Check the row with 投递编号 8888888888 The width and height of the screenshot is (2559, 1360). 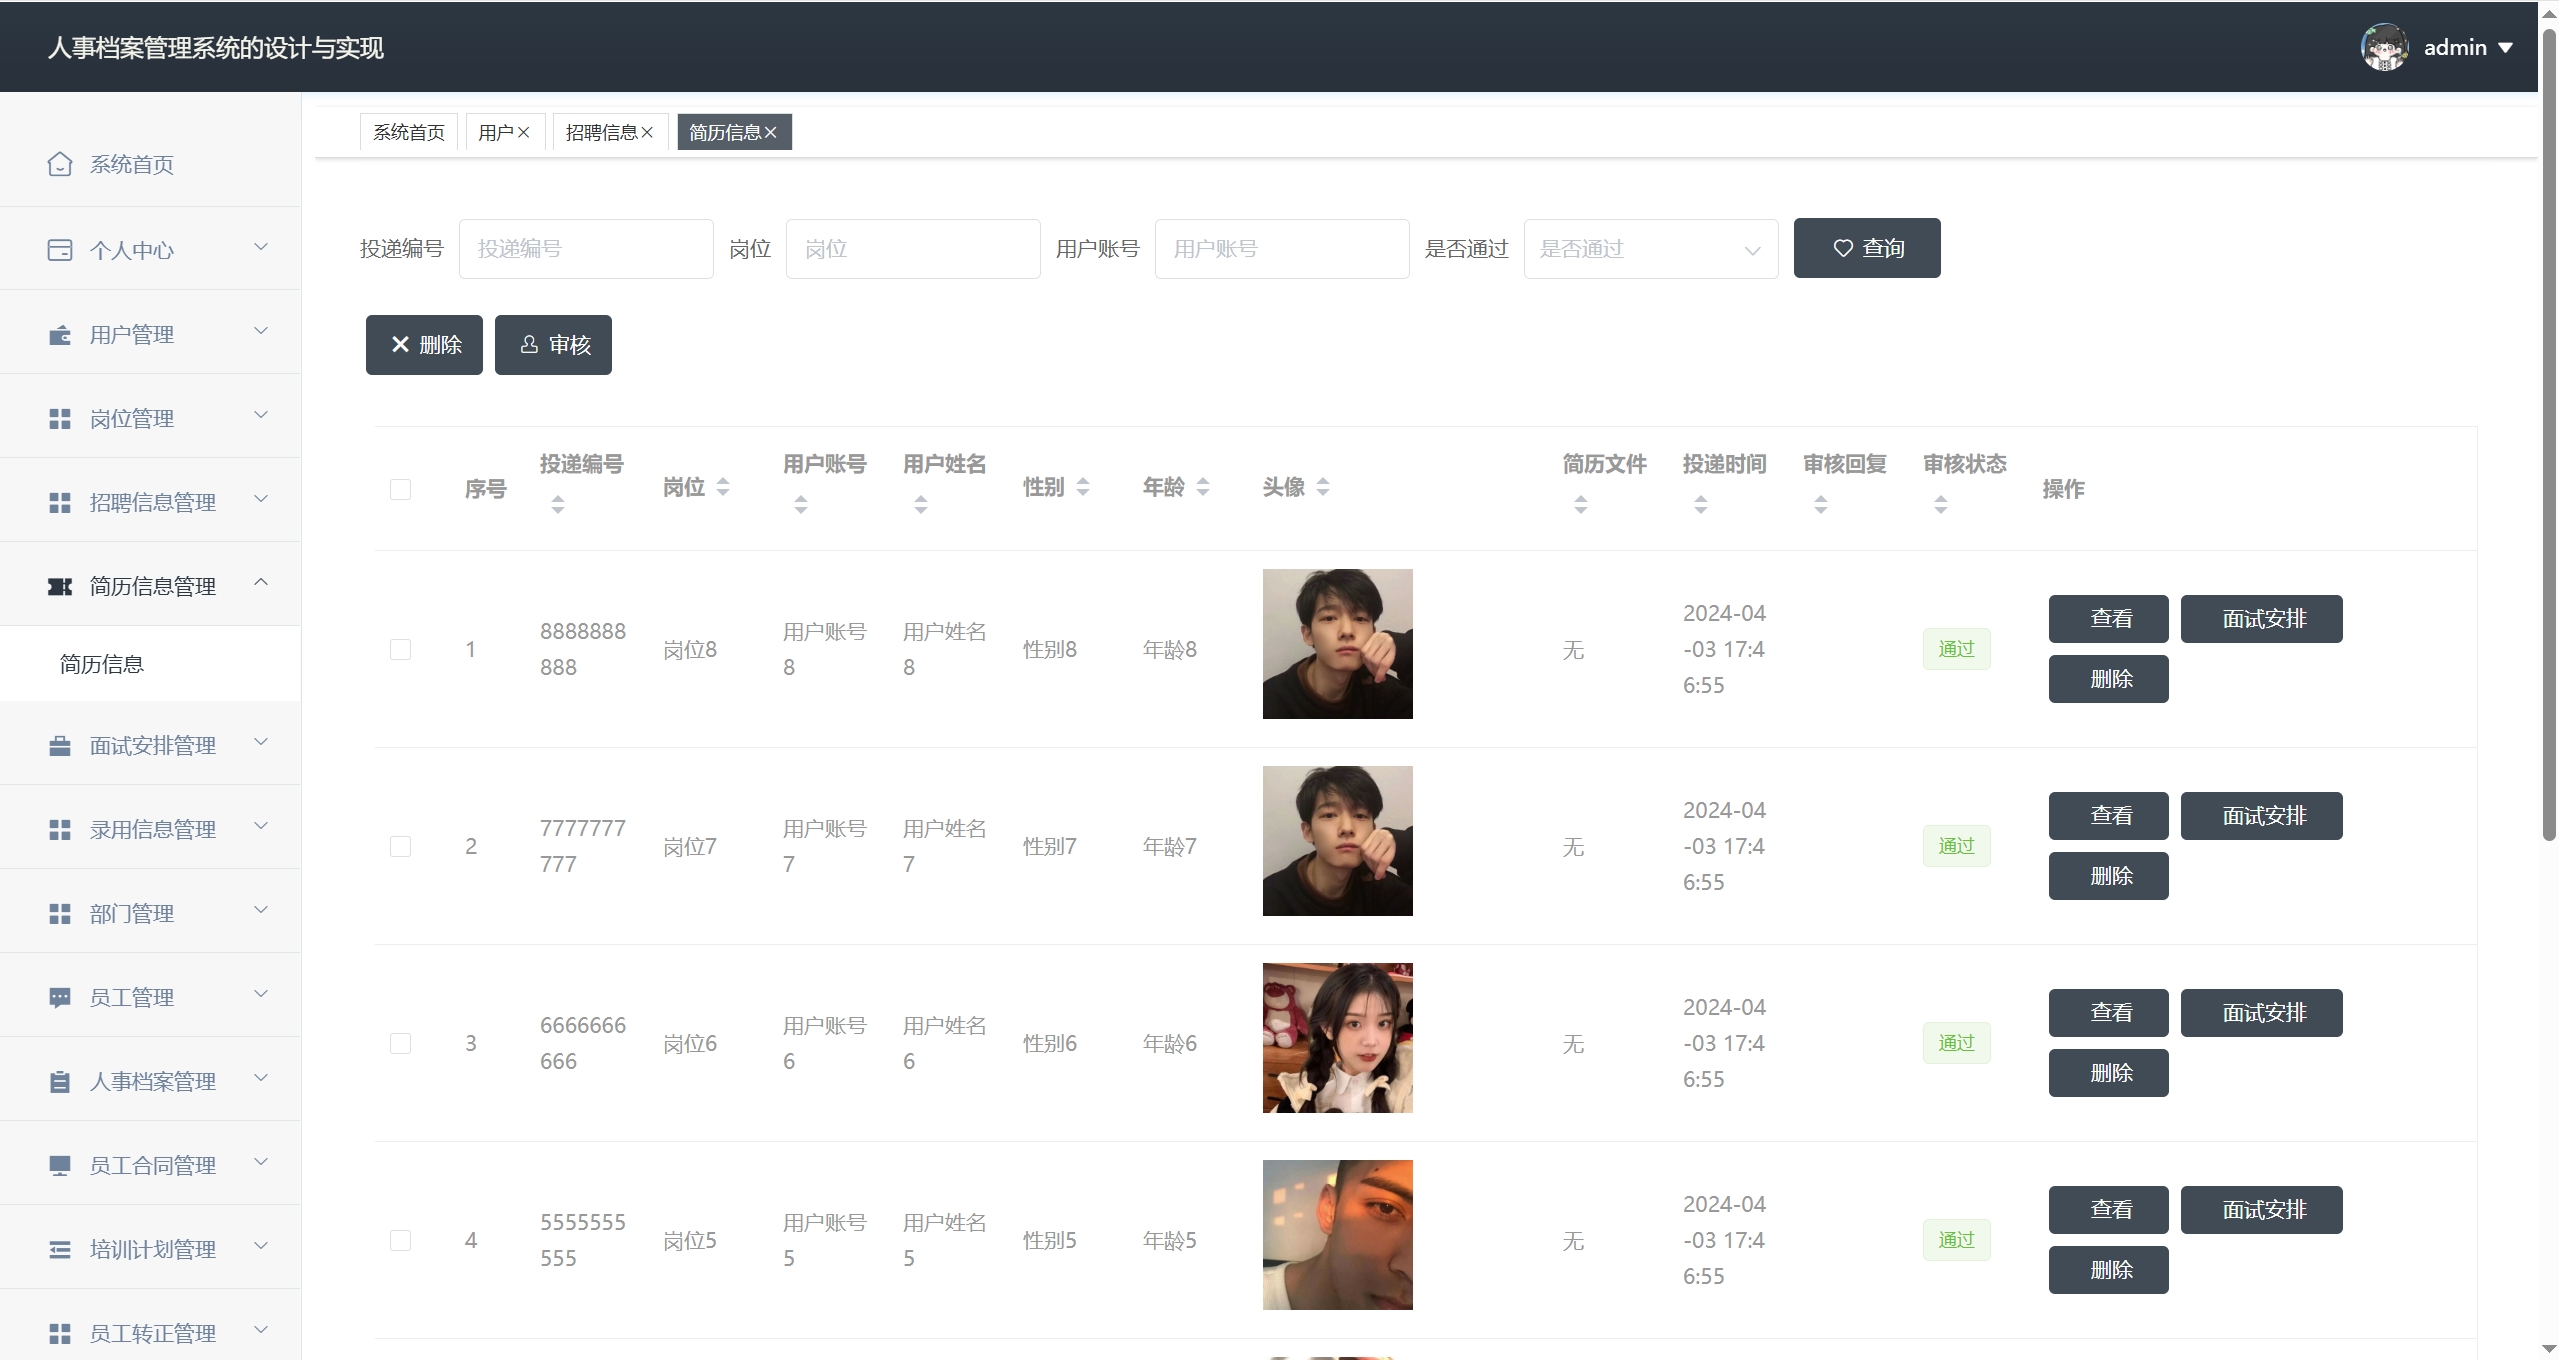pos(400,650)
